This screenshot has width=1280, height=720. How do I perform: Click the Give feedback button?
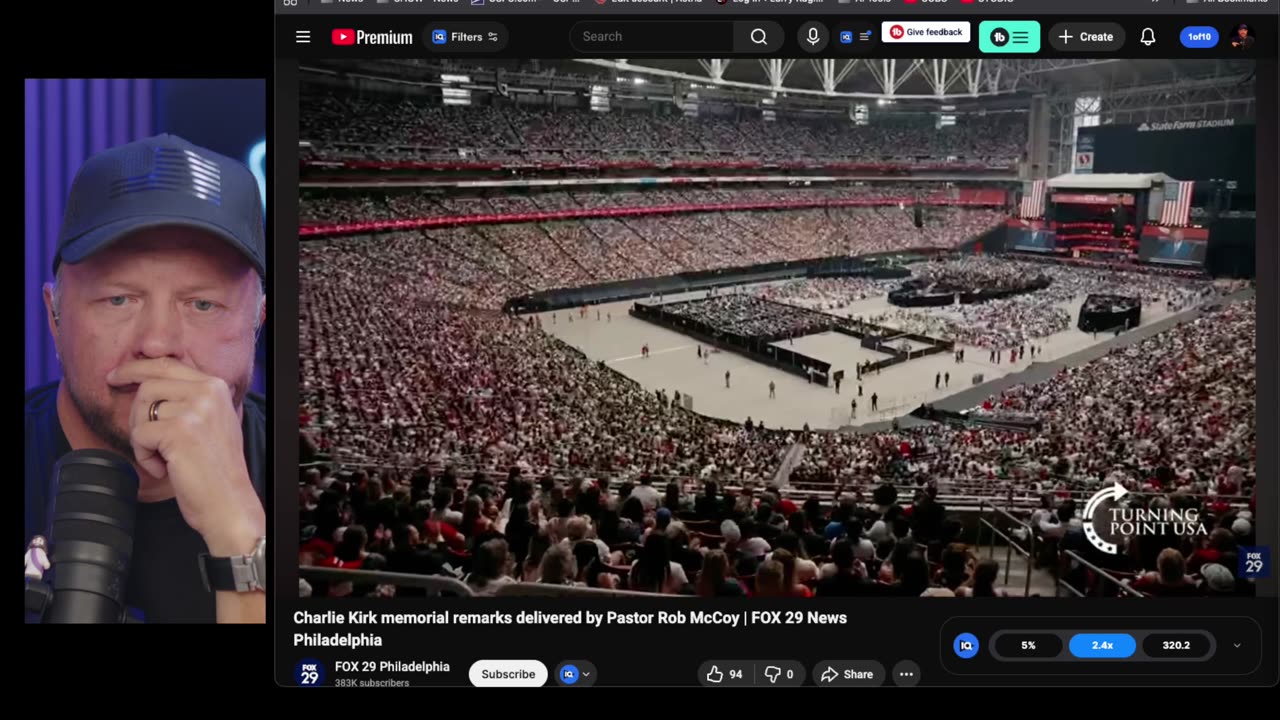pos(926,32)
